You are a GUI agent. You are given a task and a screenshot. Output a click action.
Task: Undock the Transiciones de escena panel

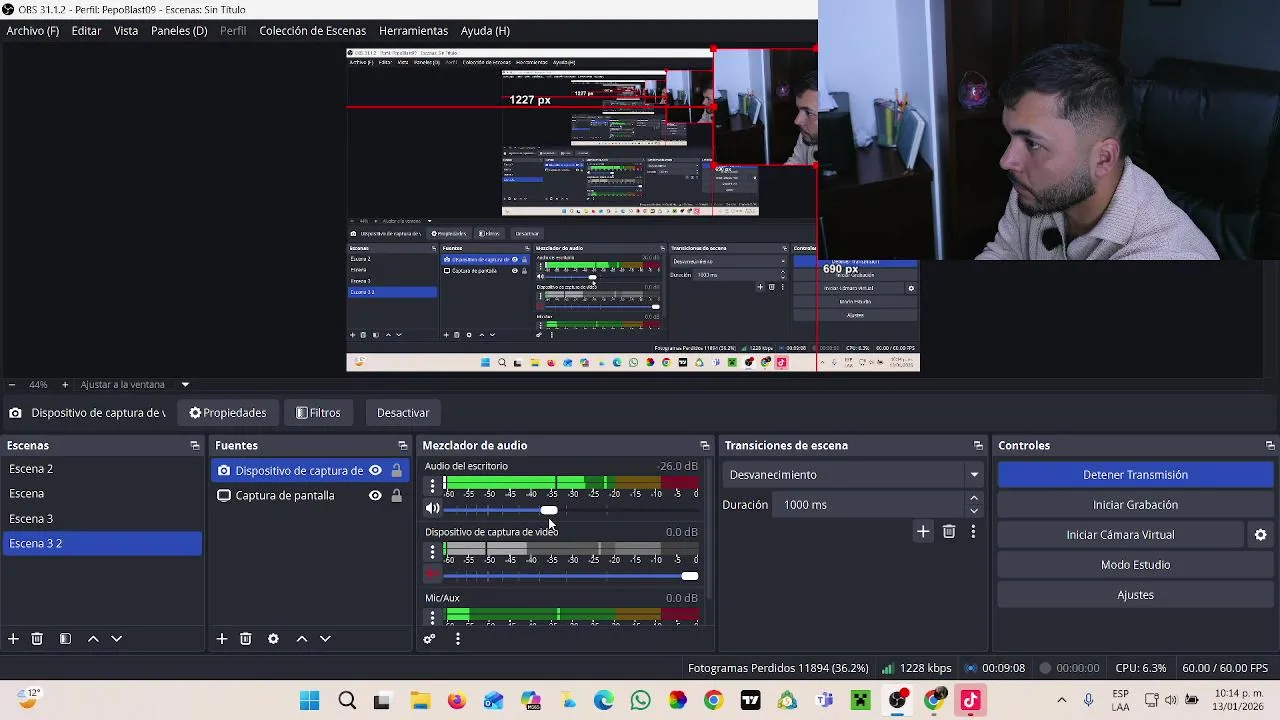(x=978, y=446)
